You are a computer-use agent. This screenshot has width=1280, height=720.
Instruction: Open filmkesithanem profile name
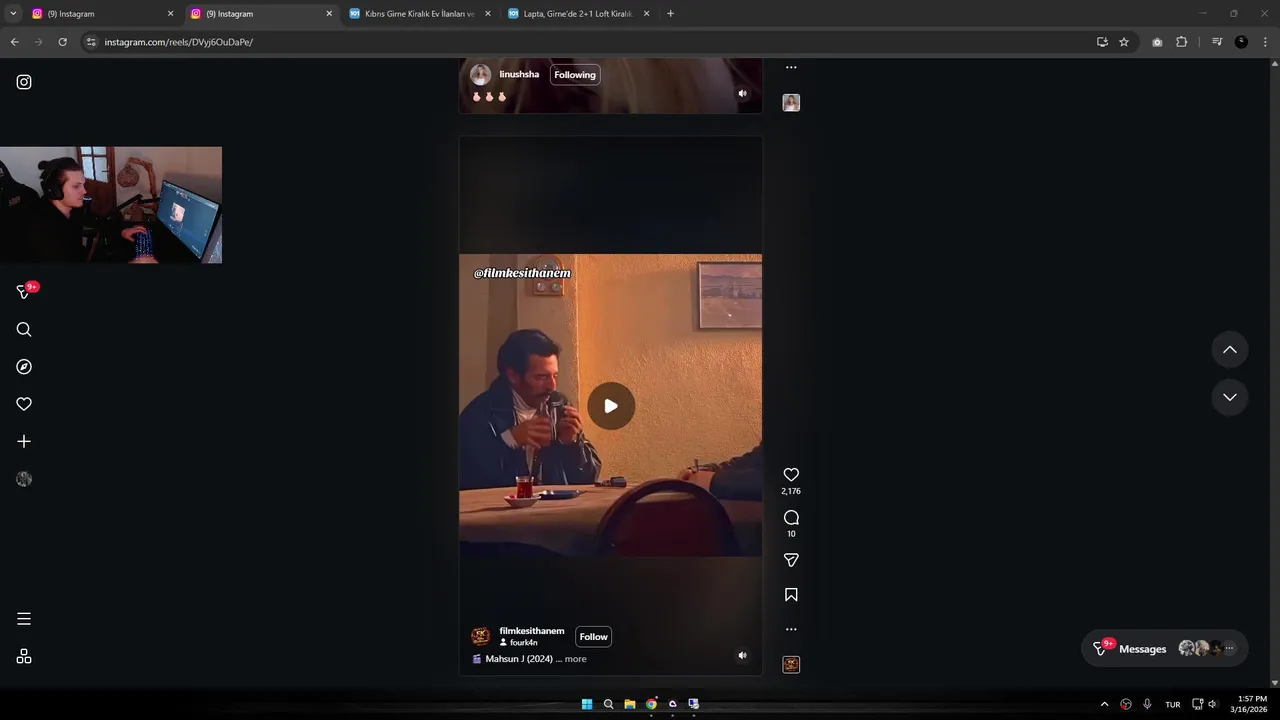(x=532, y=631)
